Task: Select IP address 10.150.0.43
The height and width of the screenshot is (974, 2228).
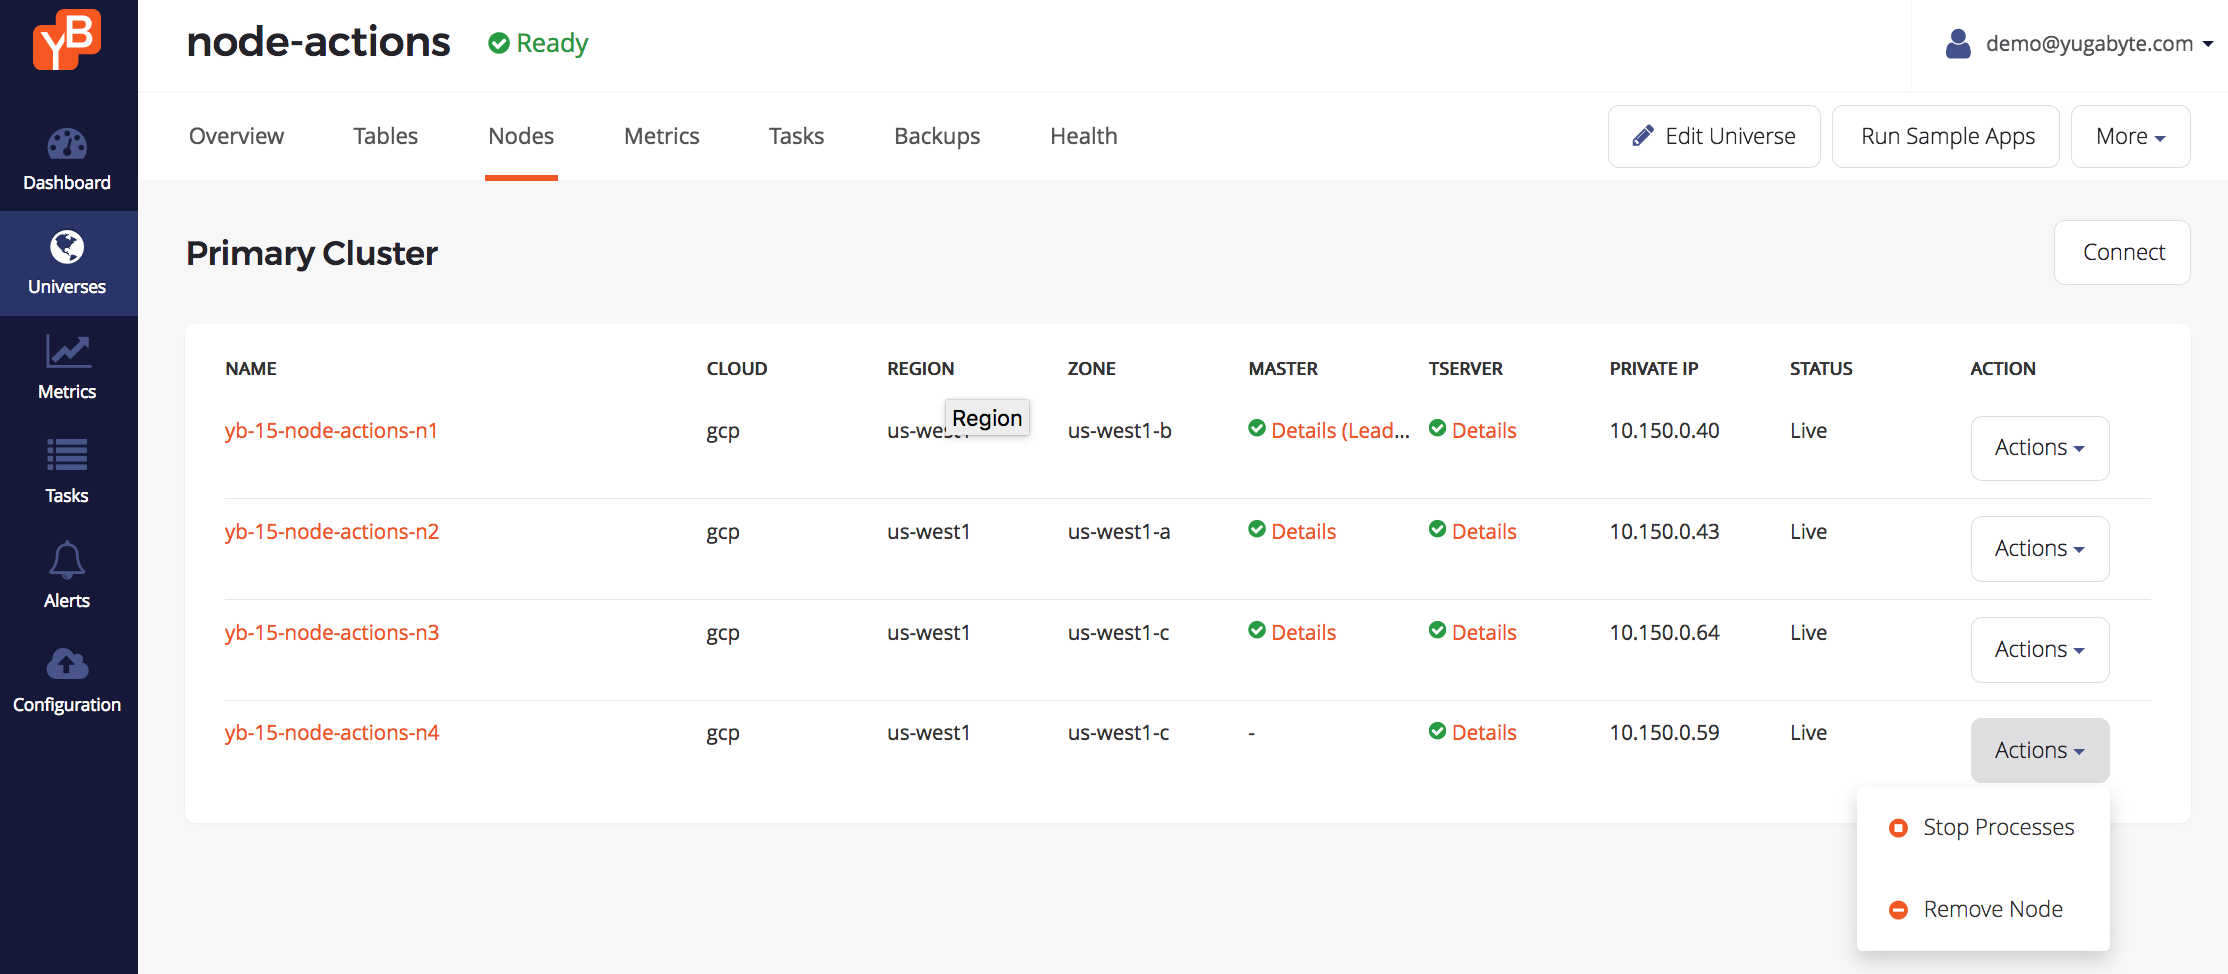Action: tap(1664, 532)
